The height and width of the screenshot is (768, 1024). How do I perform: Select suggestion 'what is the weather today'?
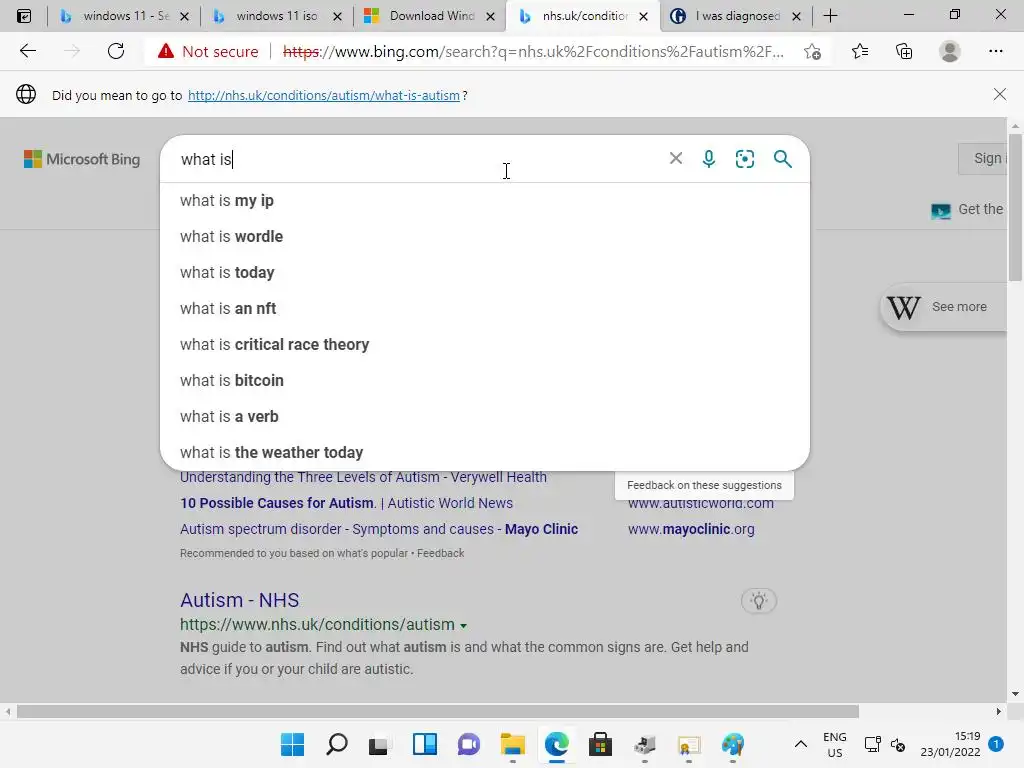point(485,452)
